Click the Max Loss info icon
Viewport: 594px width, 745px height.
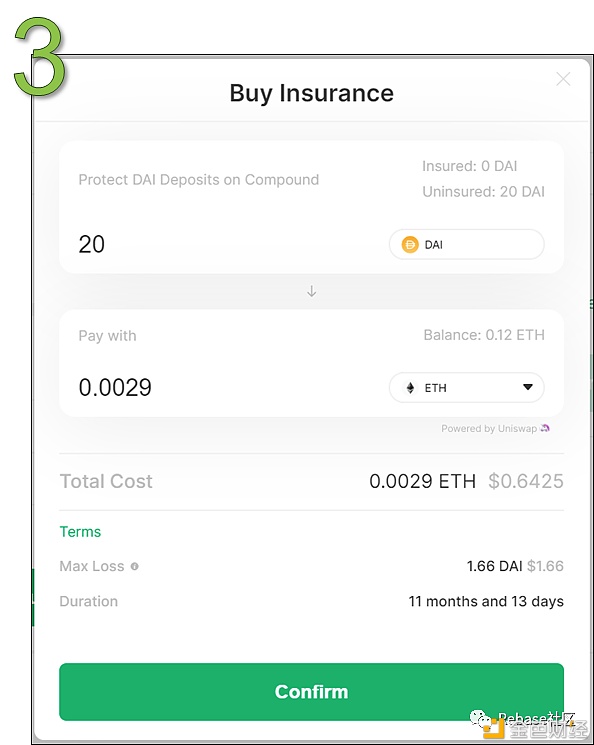pyautogui.click(x=134, y=566)
